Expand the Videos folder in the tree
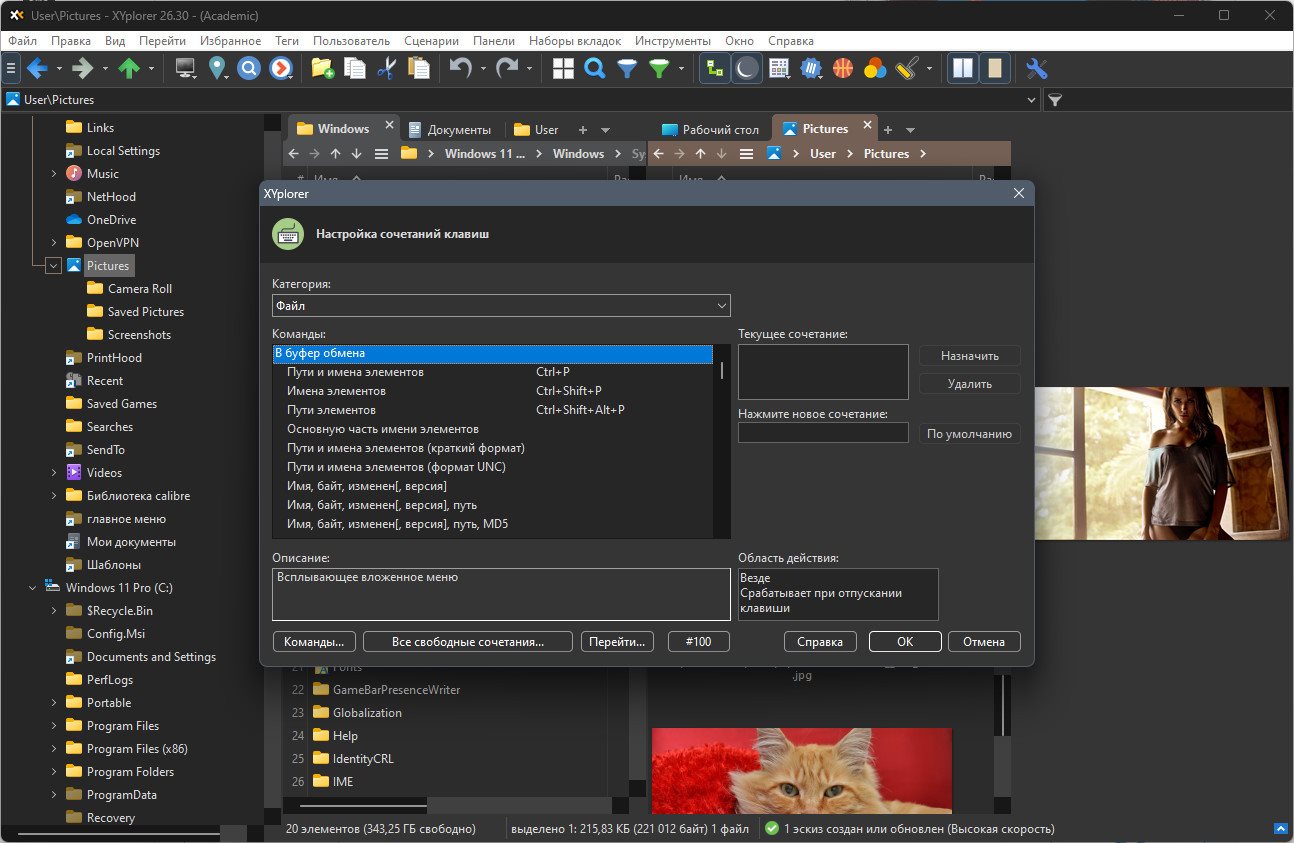This screenshot has width=1294, height=843. click(x=54, y=473)
